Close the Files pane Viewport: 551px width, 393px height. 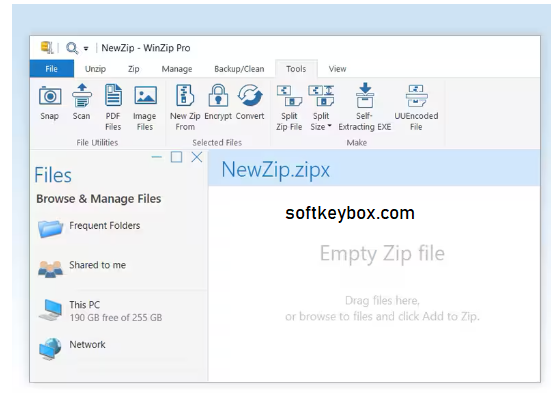pyautogui.click(x=197, y=157)
